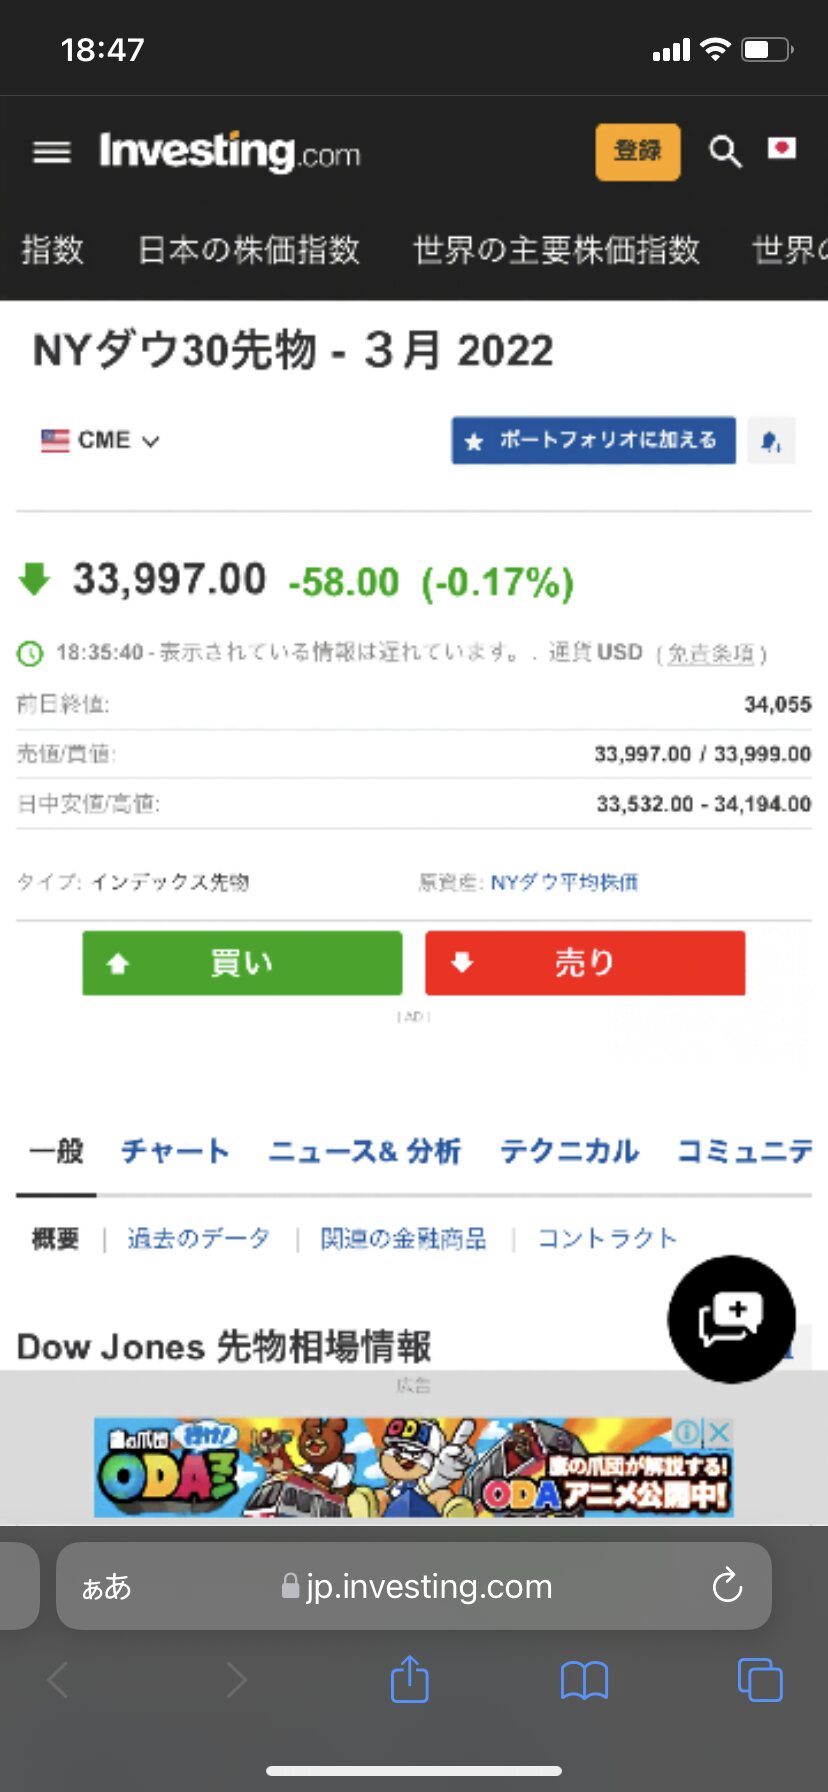Tap the Safari share icon
Screen dimensions: 828x1792
(409, 1679)
